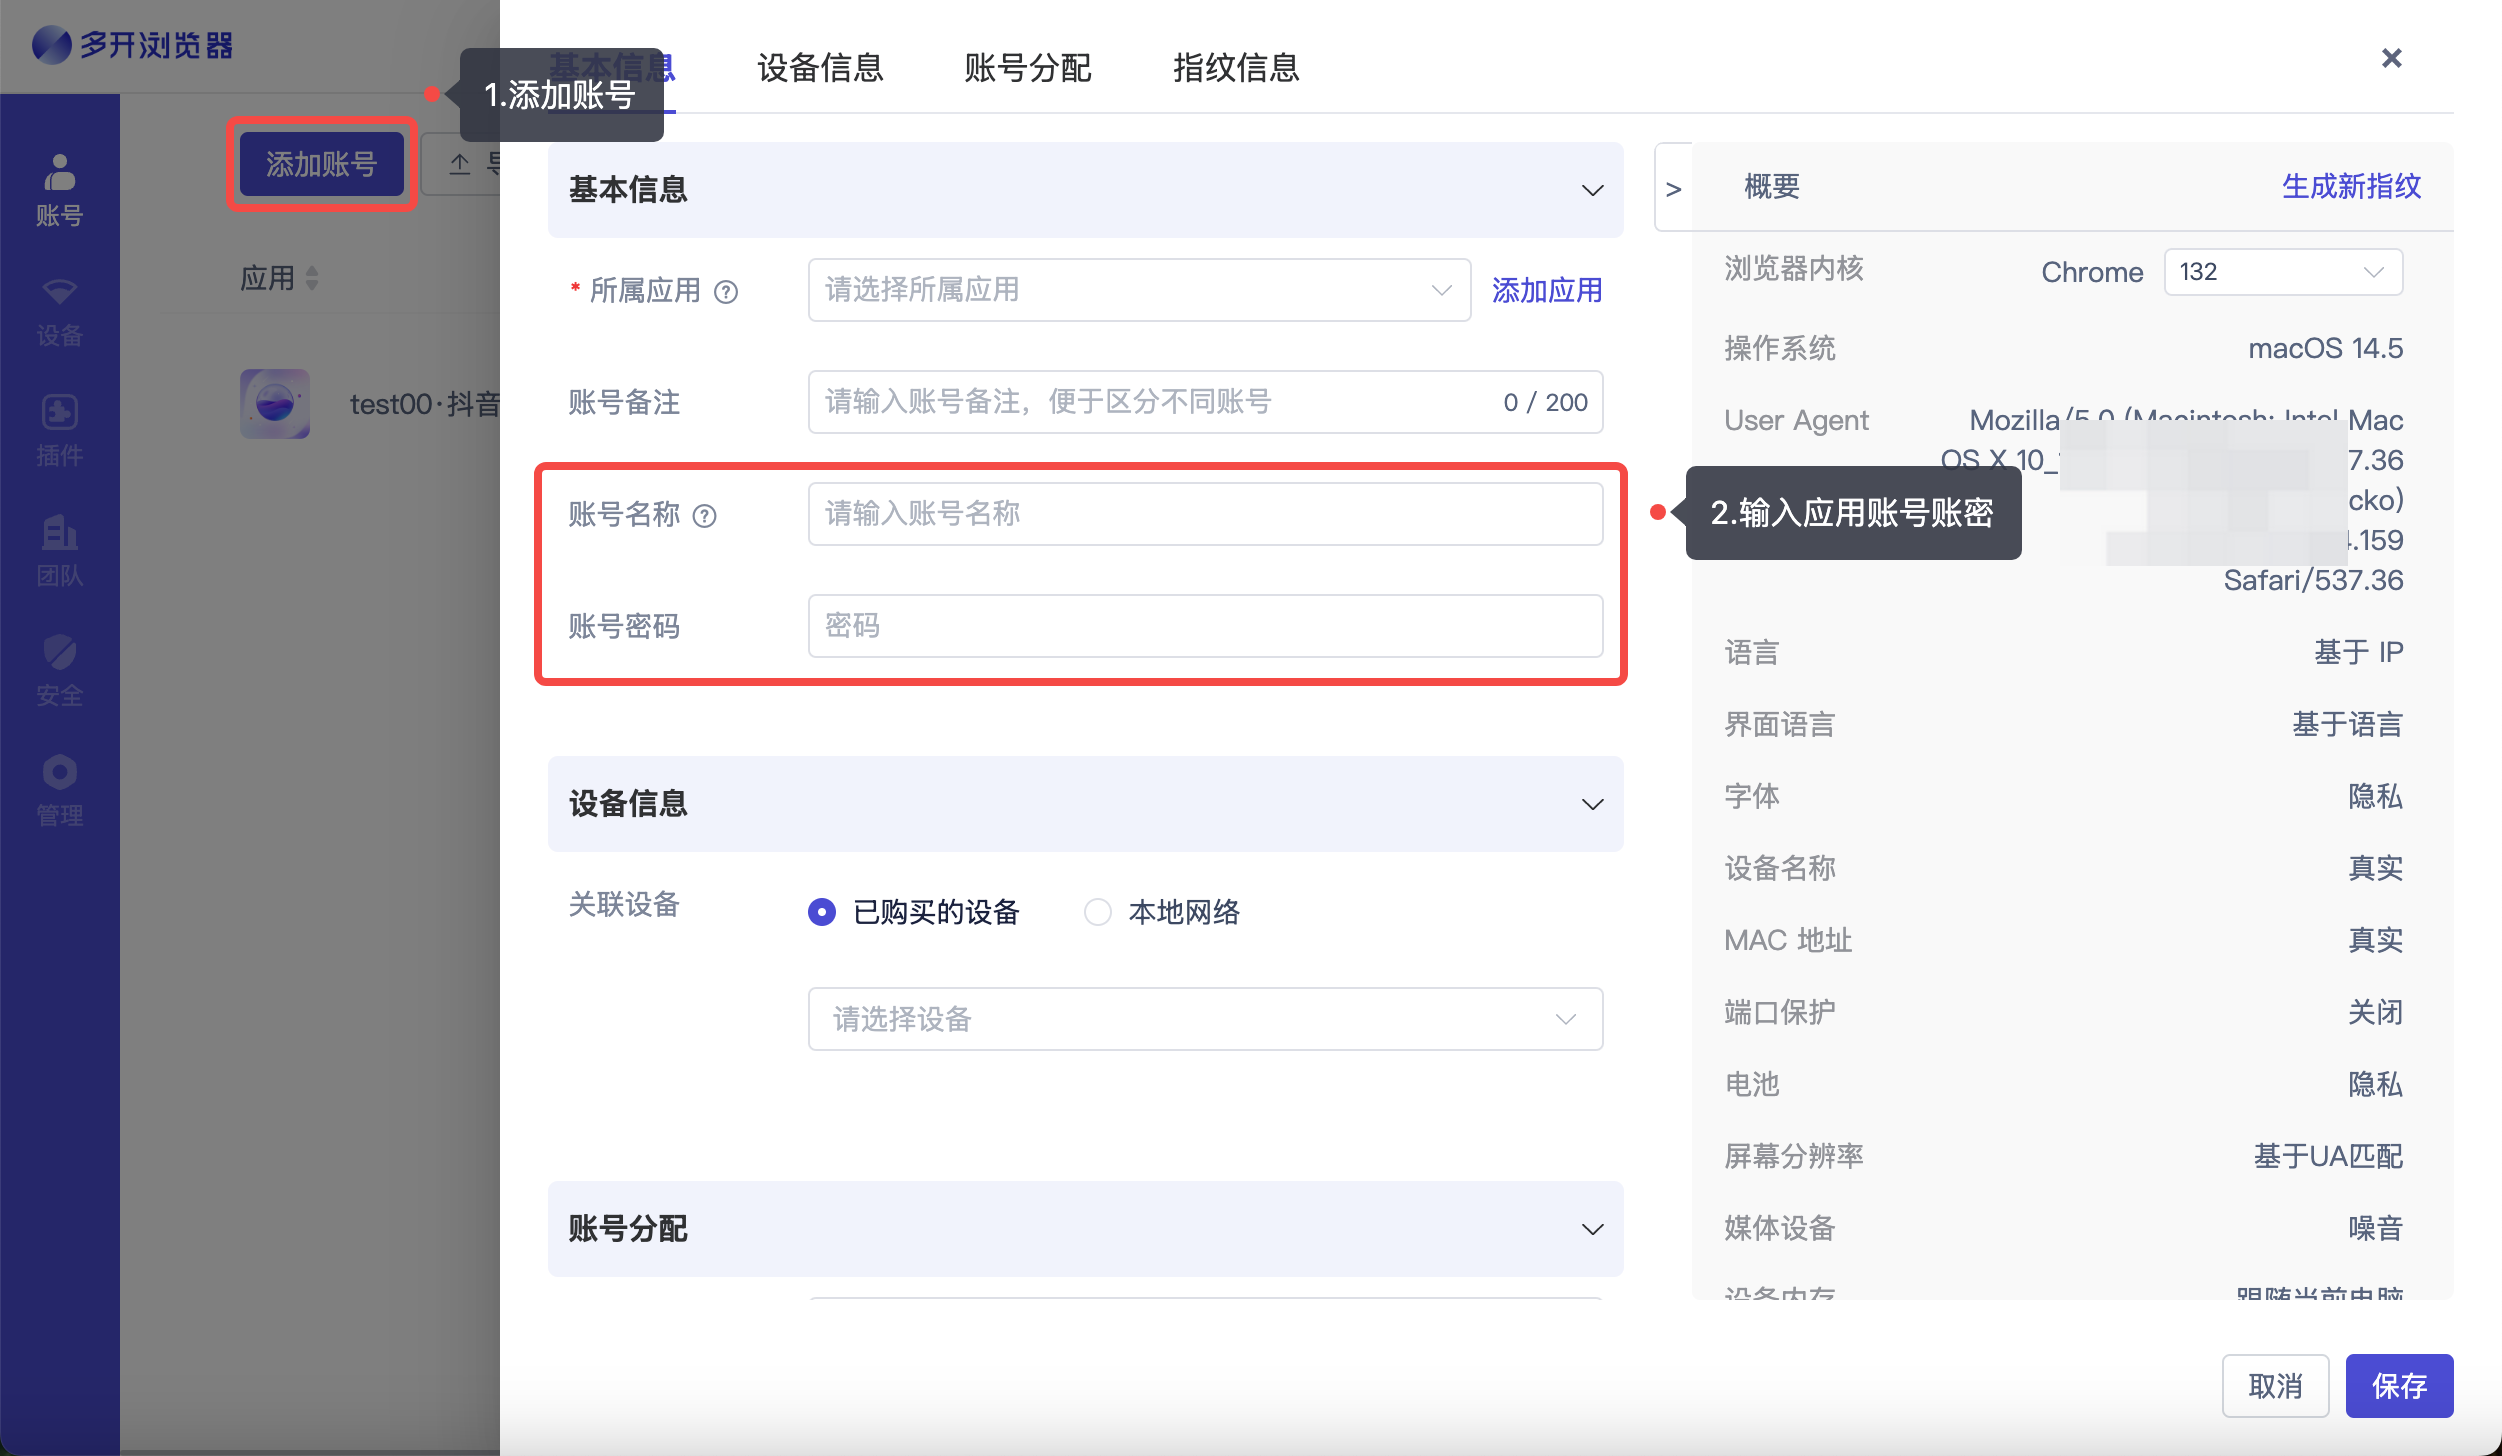Viewport: 2502px width, 1456px height.
Task: Switch to the 指纹信息 tab
Action: click(x=1235, y=68)
